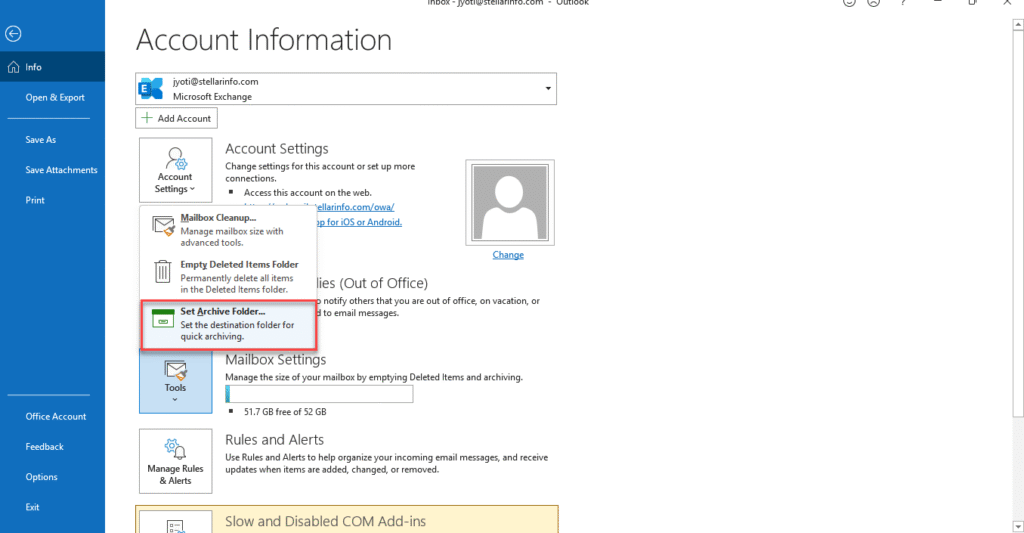
Task: Click the vertical scrollbar on the right
Action: pyautogui.click(x=1017, y=250)
